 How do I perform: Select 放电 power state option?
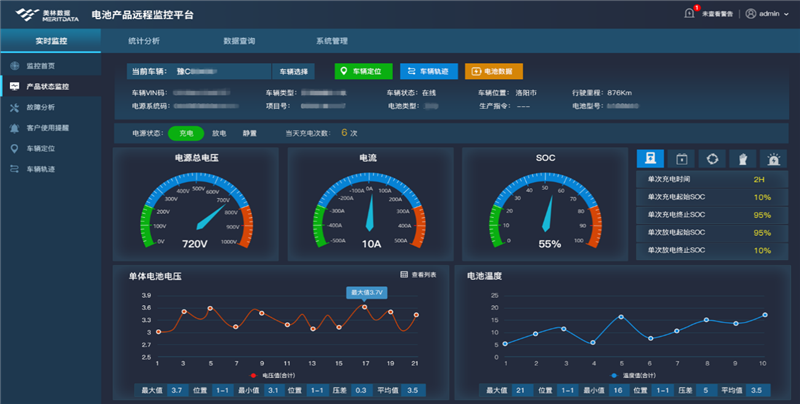point(219,132)
